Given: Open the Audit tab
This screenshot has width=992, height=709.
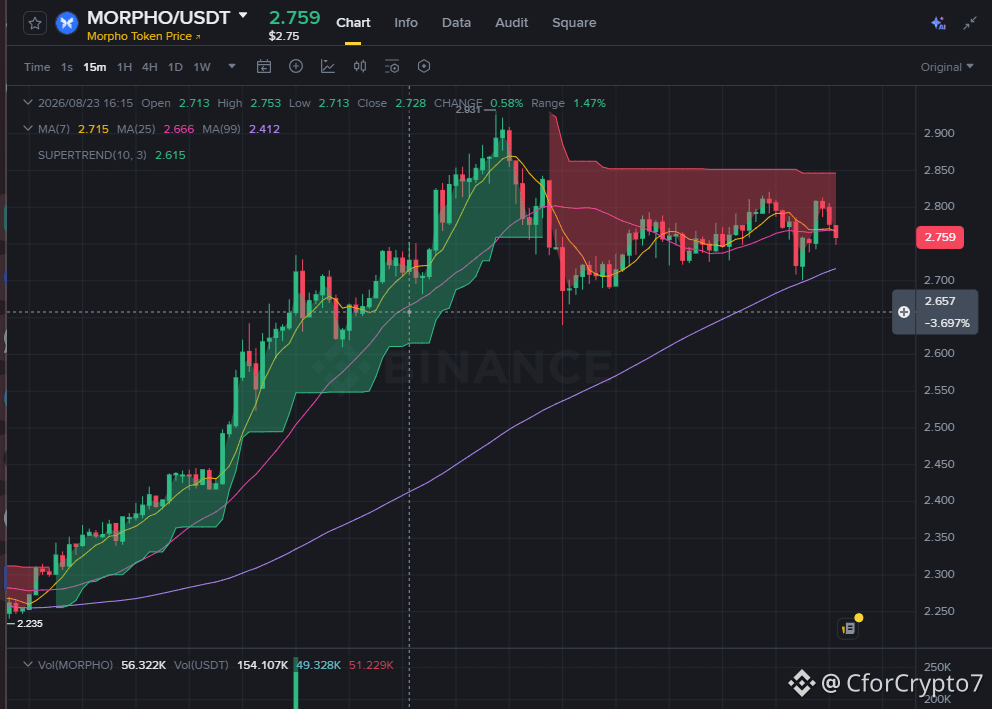Looking at the screenshot, I should pos(511,23).
